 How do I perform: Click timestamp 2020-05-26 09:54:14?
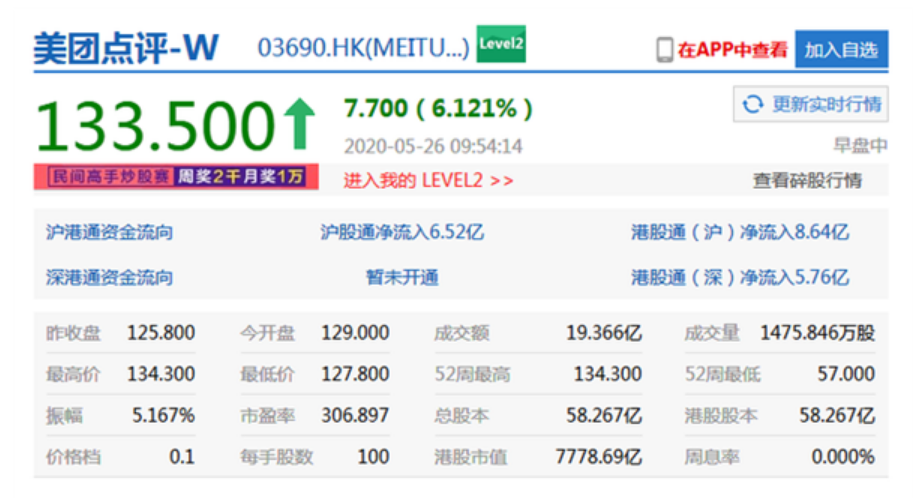pyautogui.click(x=433, y=146)
